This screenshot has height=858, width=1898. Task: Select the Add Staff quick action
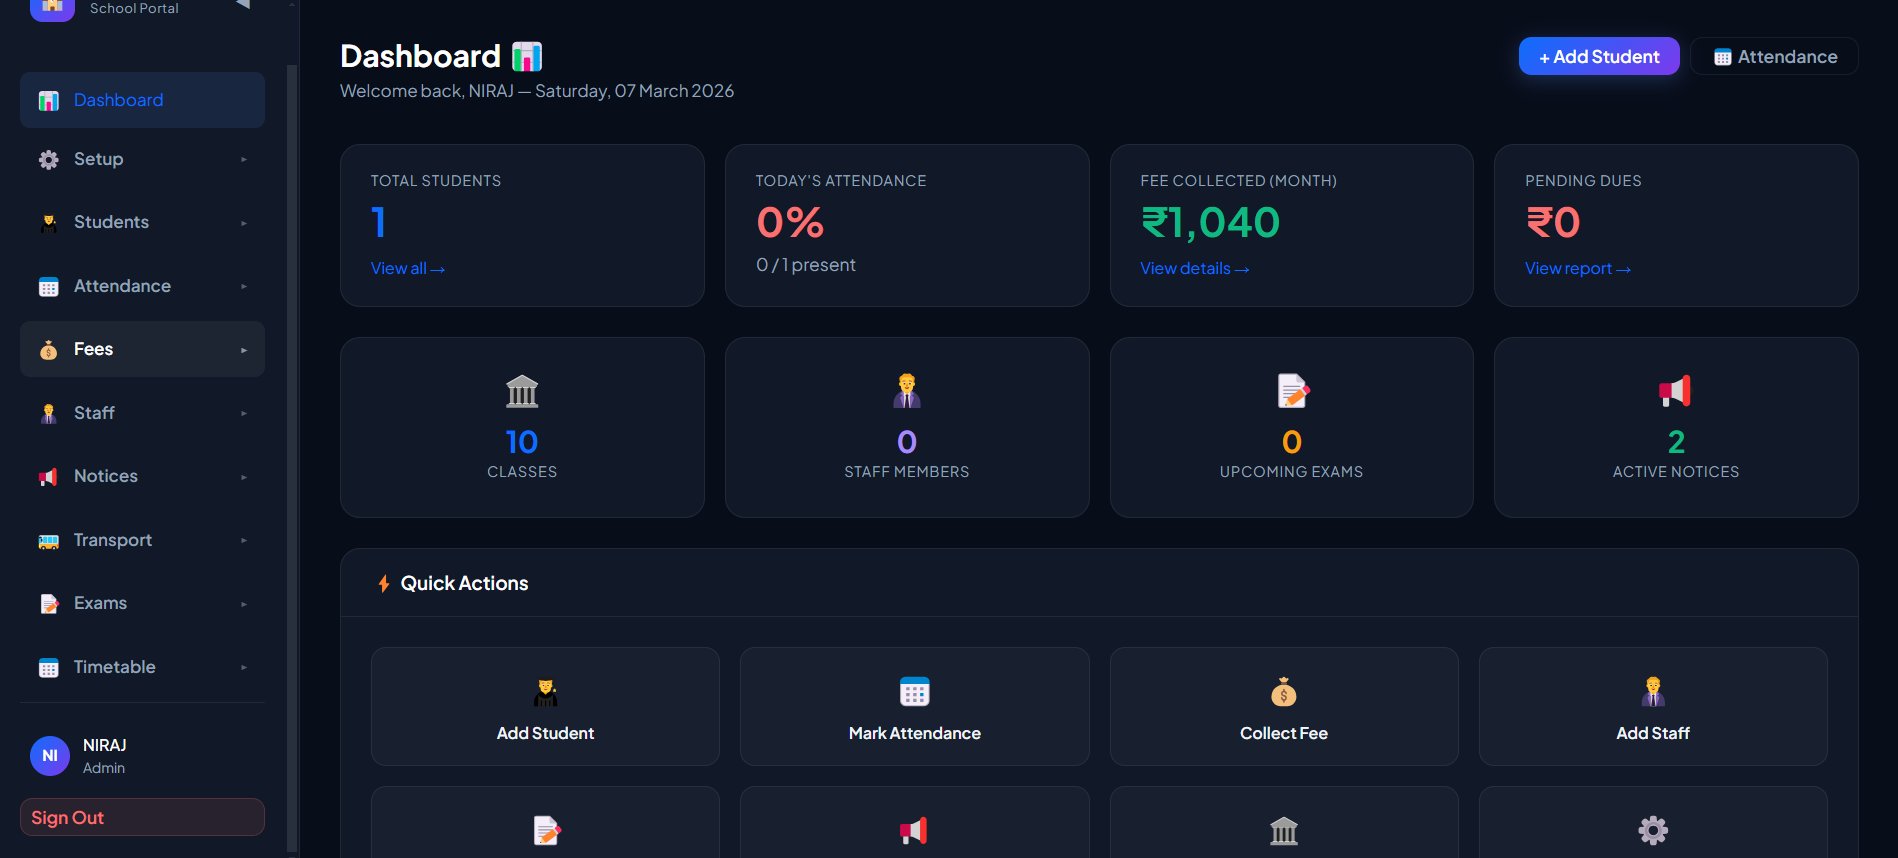[x=1653, y=707]
